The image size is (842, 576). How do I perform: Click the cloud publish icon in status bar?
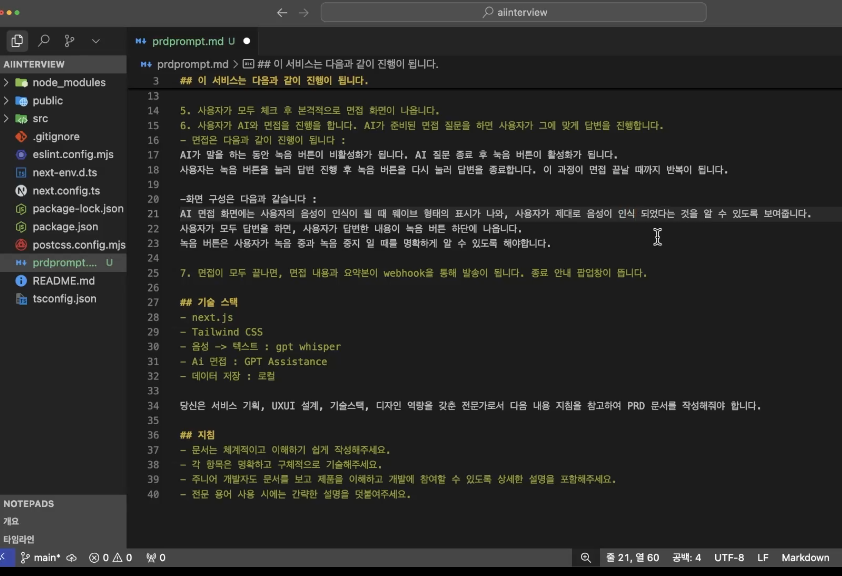coord(71,558)
